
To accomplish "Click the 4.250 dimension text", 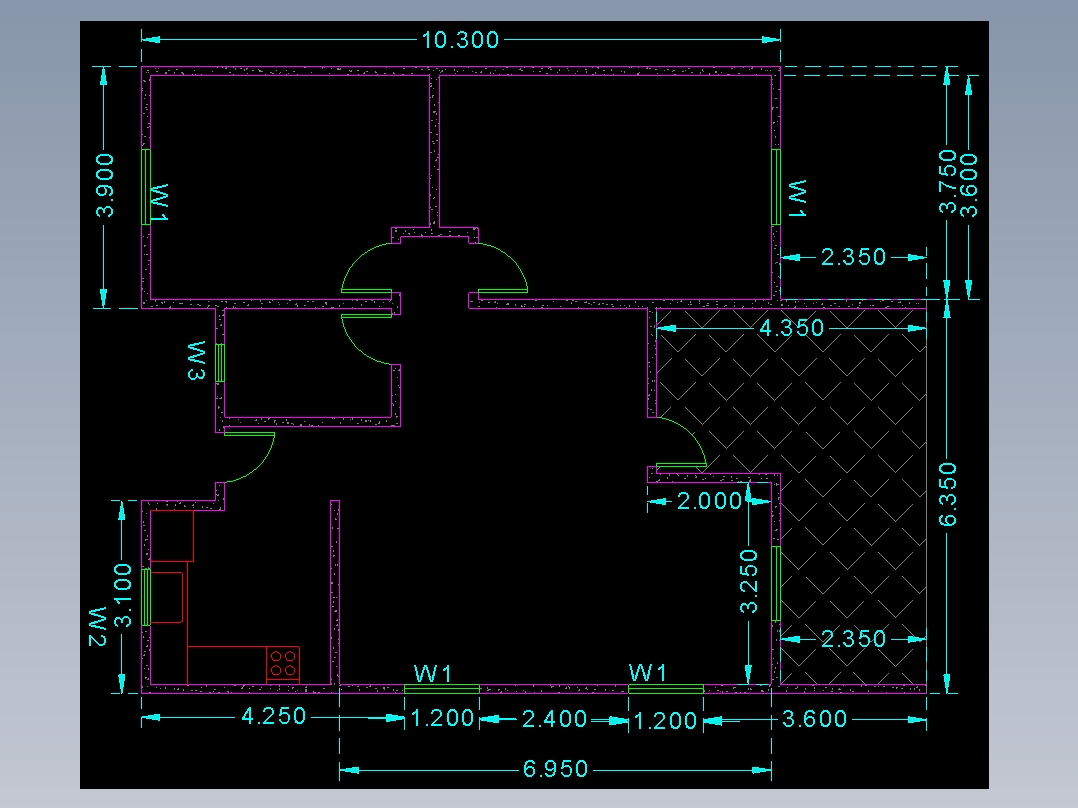I will [x=274, y=717].
